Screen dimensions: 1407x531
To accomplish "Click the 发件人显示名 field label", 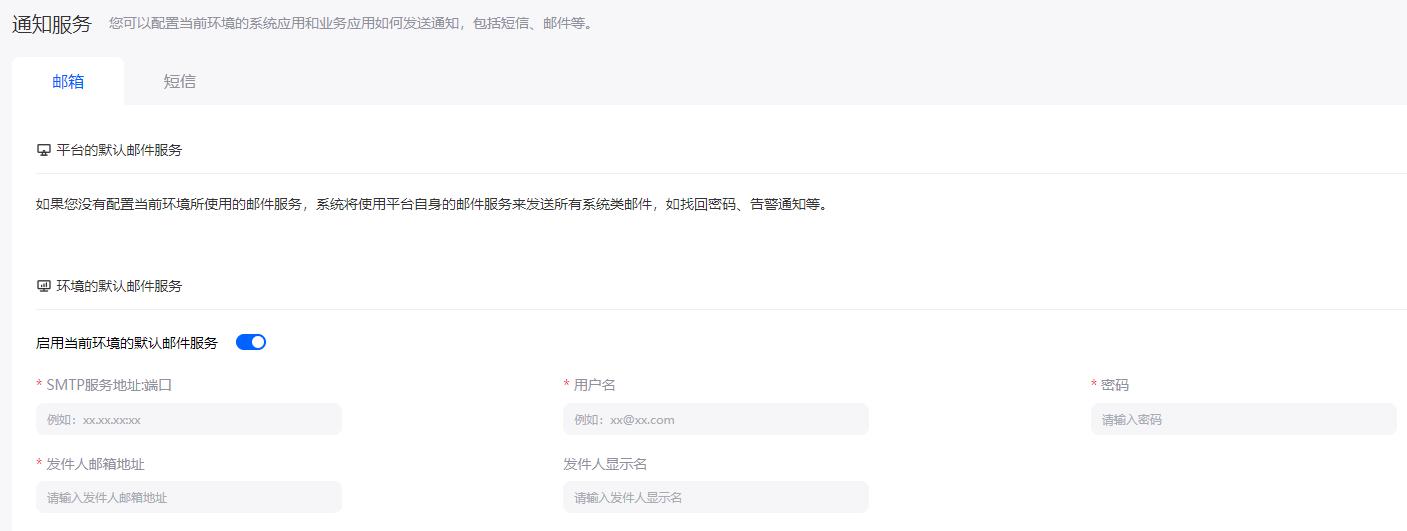I will (x=605, y=463).
